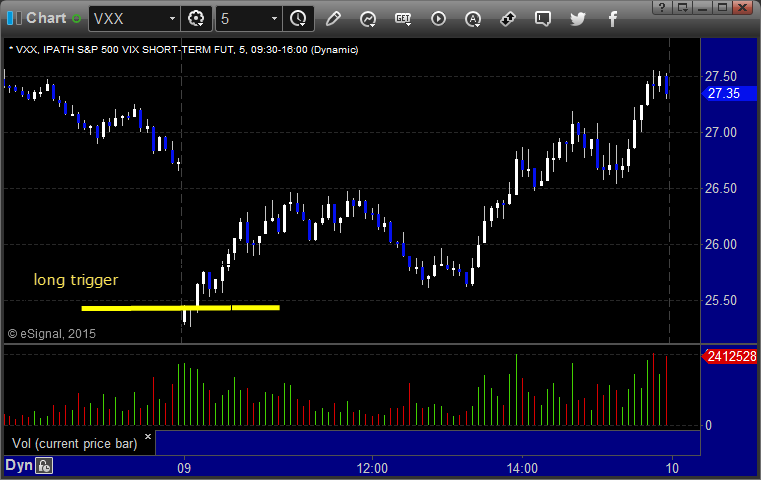
Task: Click the 27.35 current price marker
Action: tap(729, 93)
